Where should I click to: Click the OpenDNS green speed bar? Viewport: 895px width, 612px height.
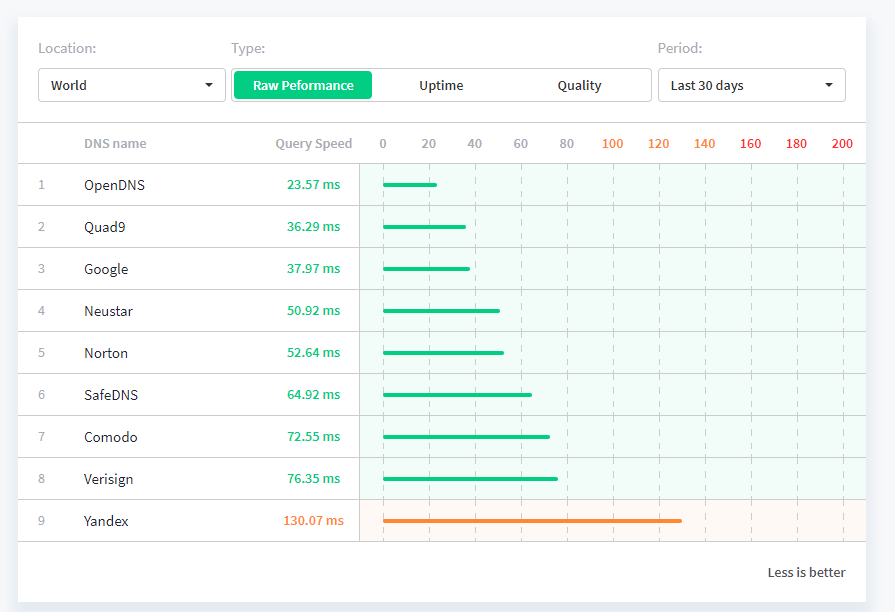pyautogui.click(x=410, y=184)
